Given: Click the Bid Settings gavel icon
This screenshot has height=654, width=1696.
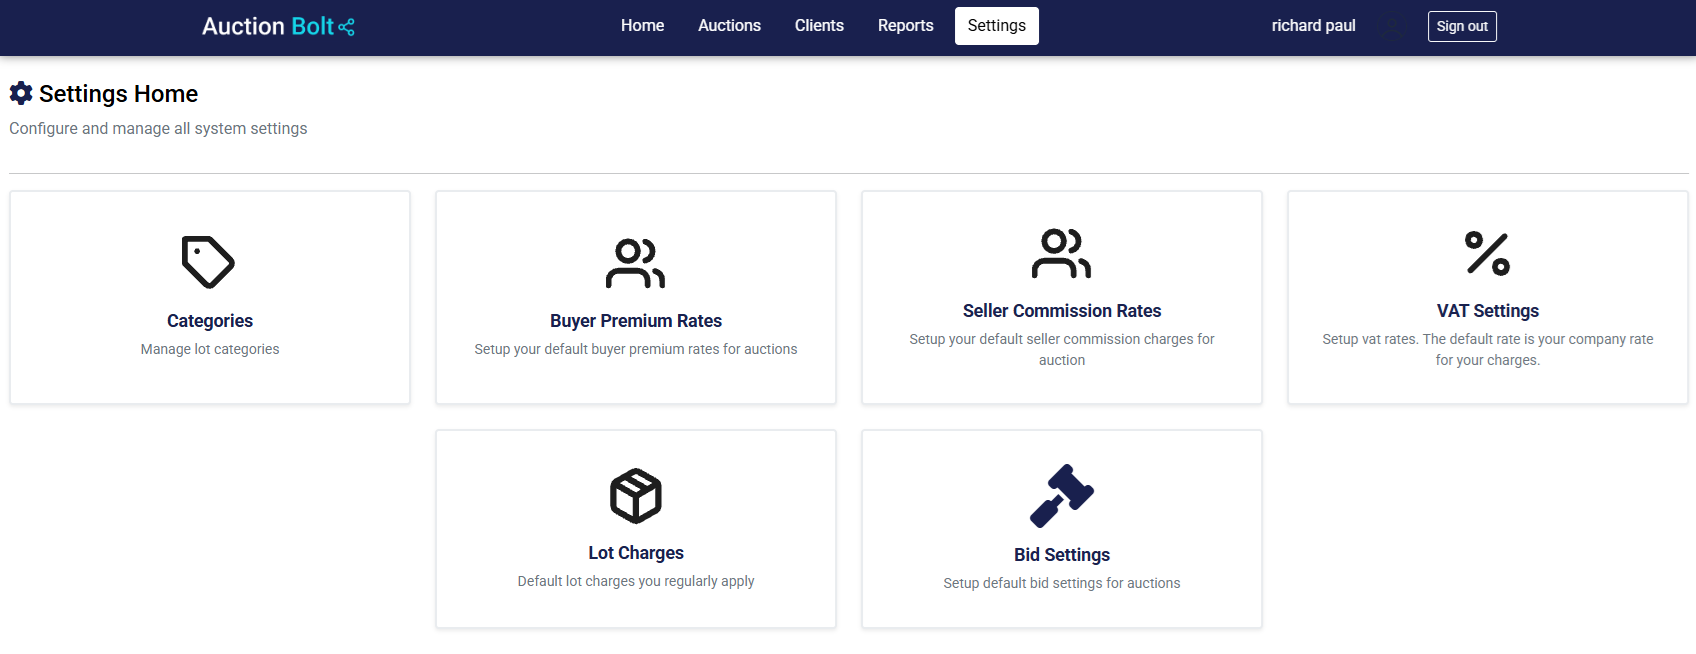Looking at the screenshot, I should click(x=1062, y=496).
